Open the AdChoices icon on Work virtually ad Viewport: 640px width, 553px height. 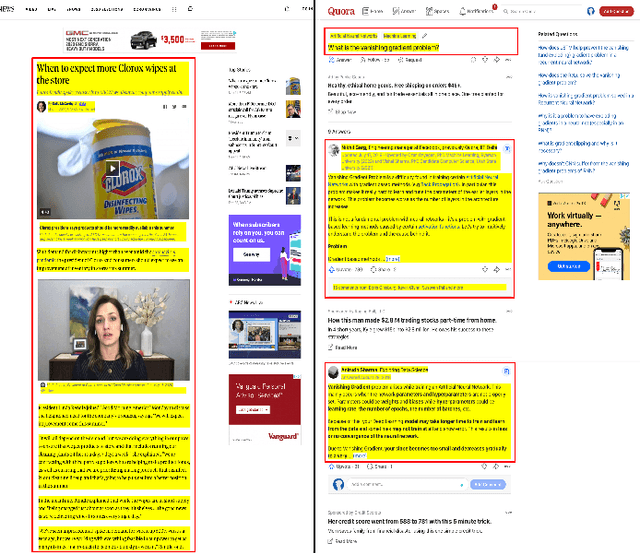point(626,195)
